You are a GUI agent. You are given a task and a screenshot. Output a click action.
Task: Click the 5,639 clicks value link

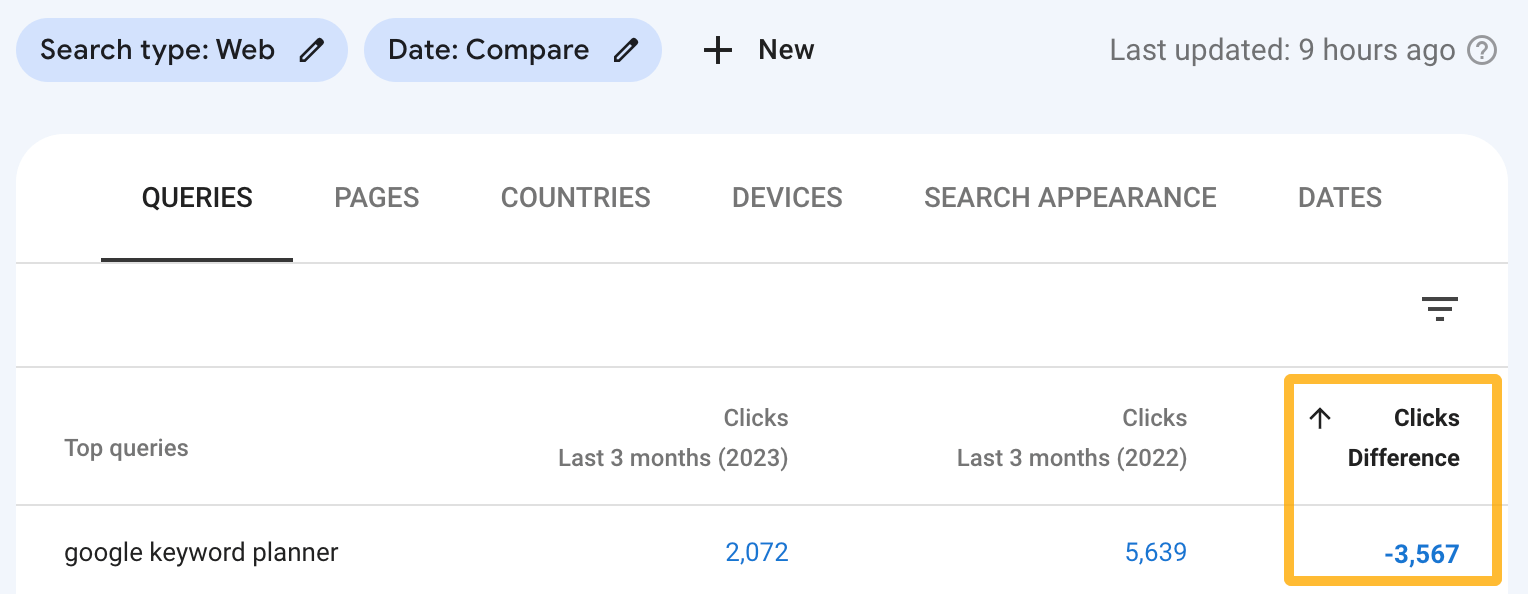coord(1155,552)
